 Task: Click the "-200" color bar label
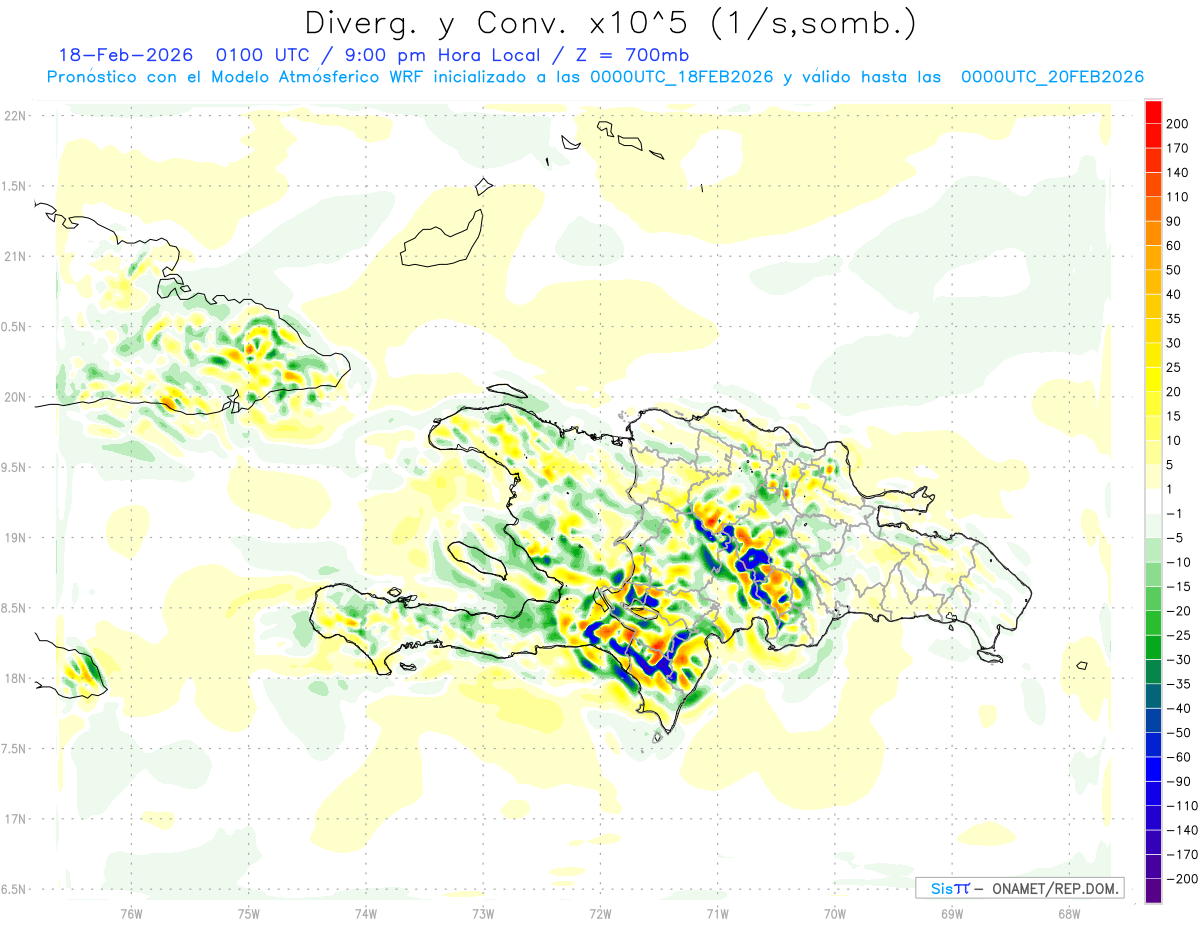[x=1183, y=879]
